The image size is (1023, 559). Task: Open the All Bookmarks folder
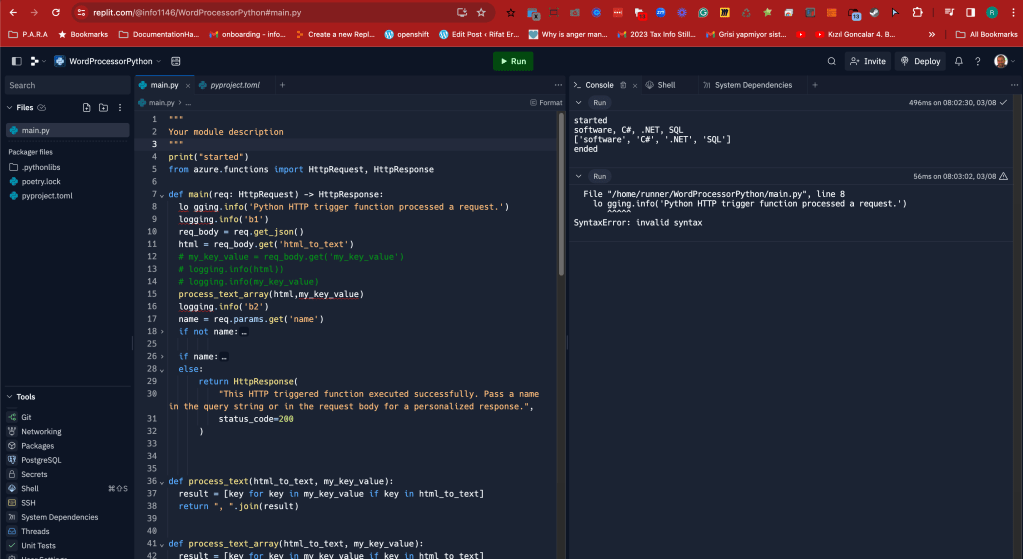(x=986, y=34)
